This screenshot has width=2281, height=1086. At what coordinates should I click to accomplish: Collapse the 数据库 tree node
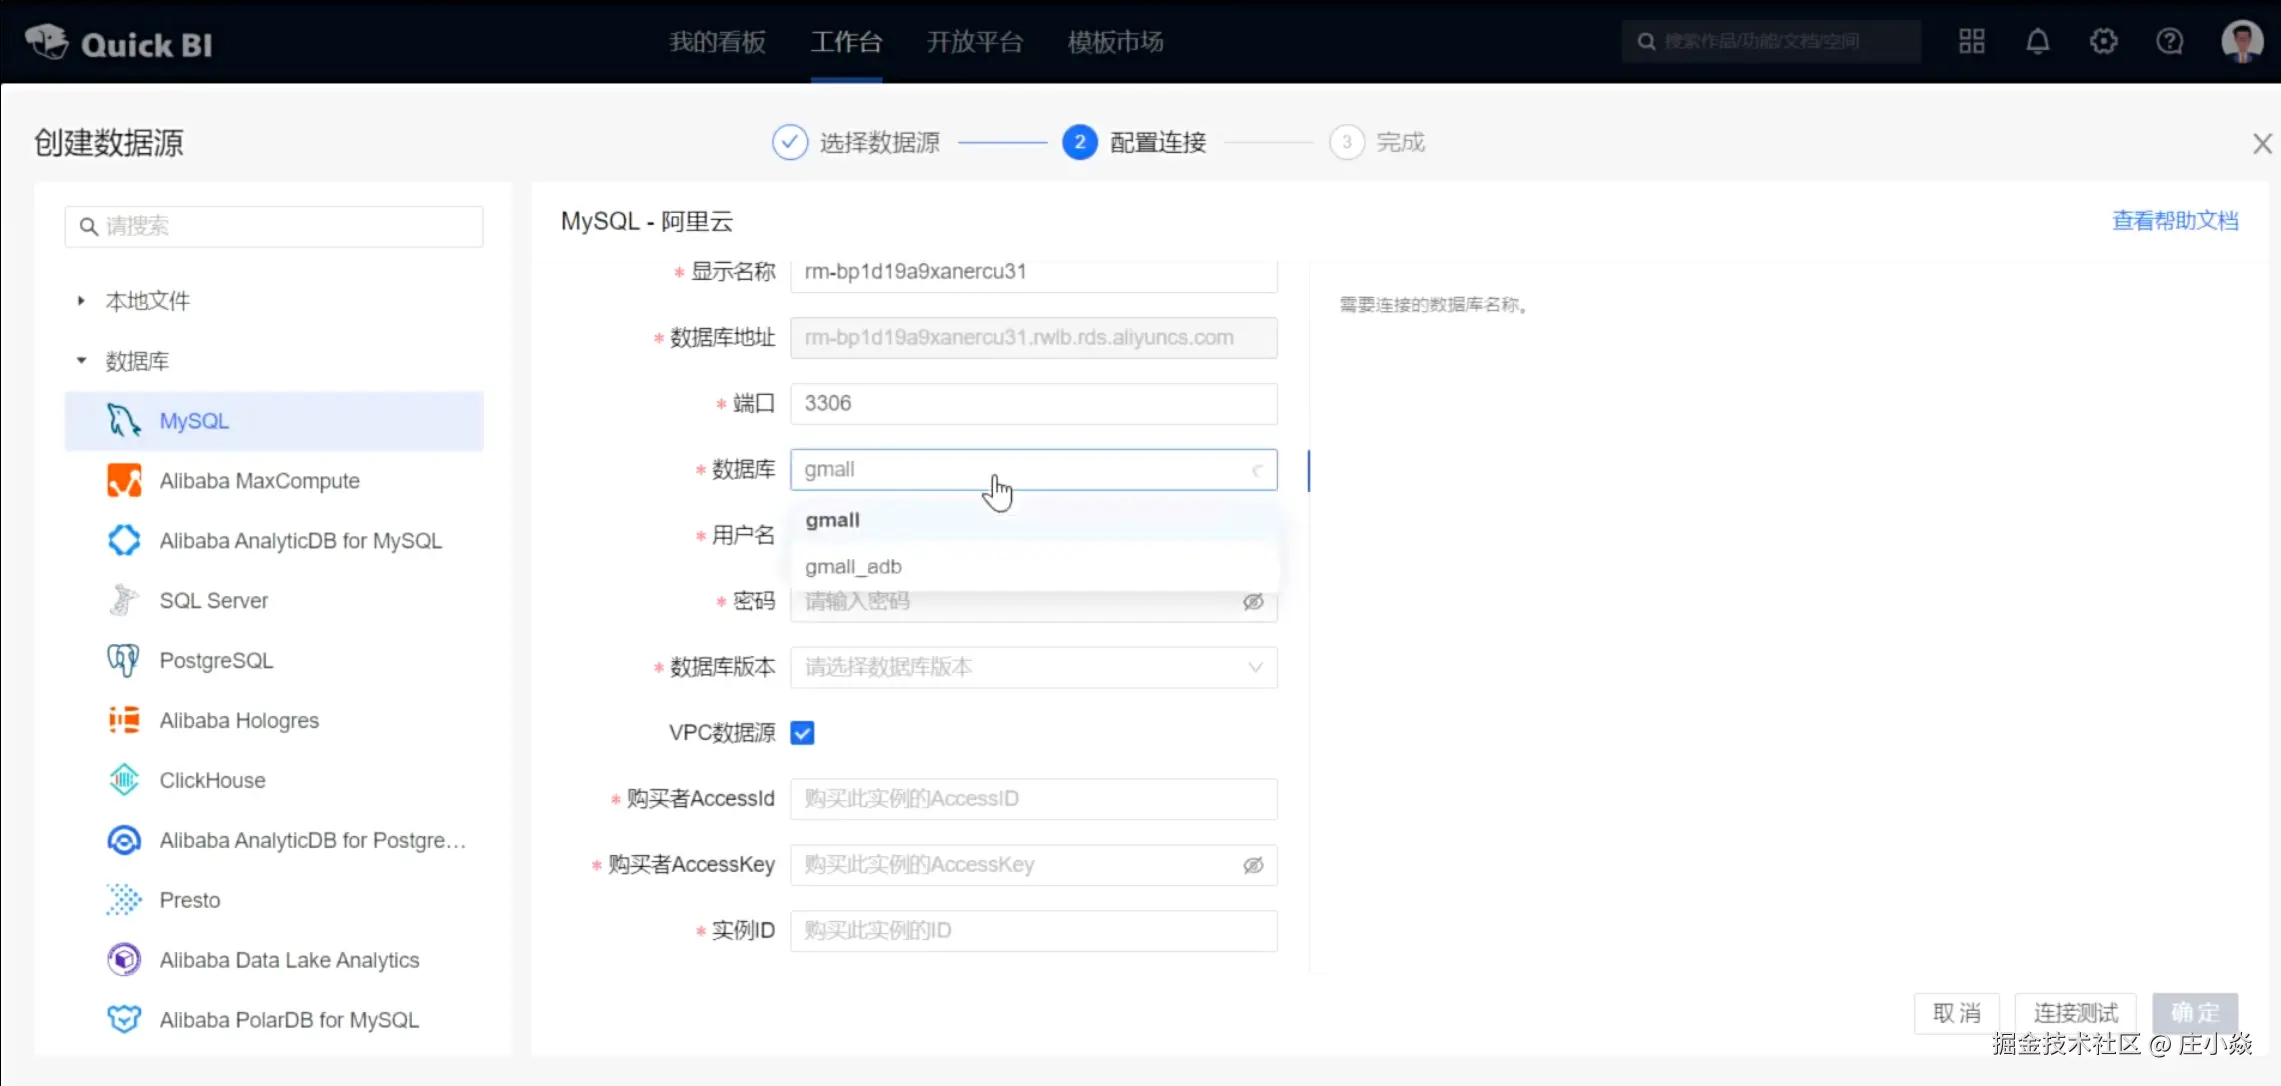(x=81, y=361)
